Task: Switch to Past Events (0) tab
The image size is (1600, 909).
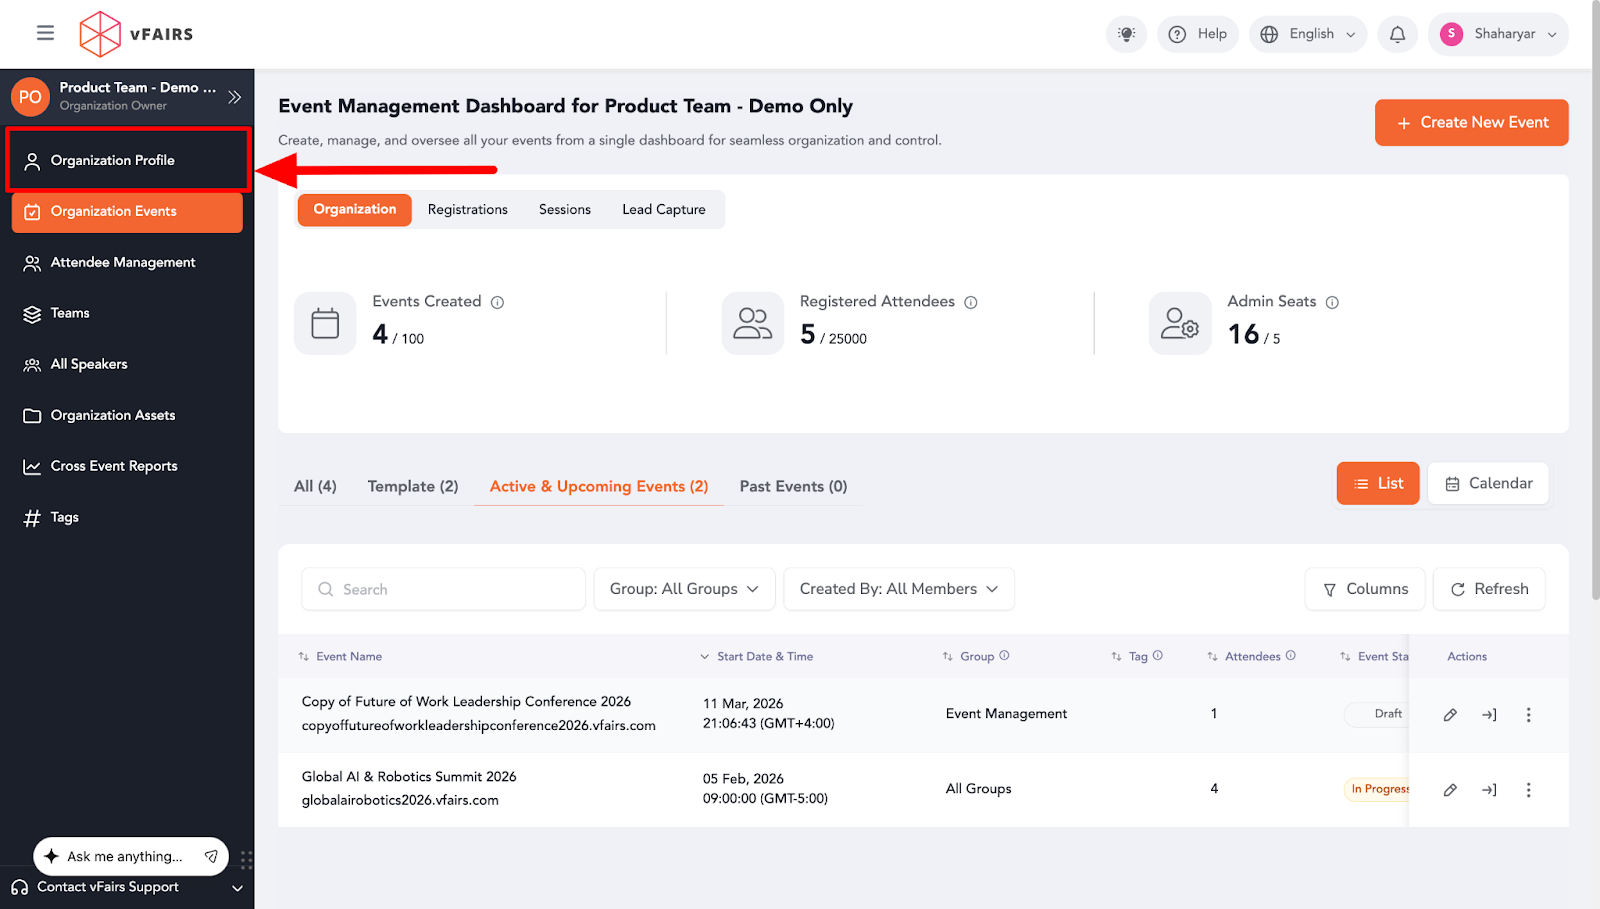Action: 793,487
